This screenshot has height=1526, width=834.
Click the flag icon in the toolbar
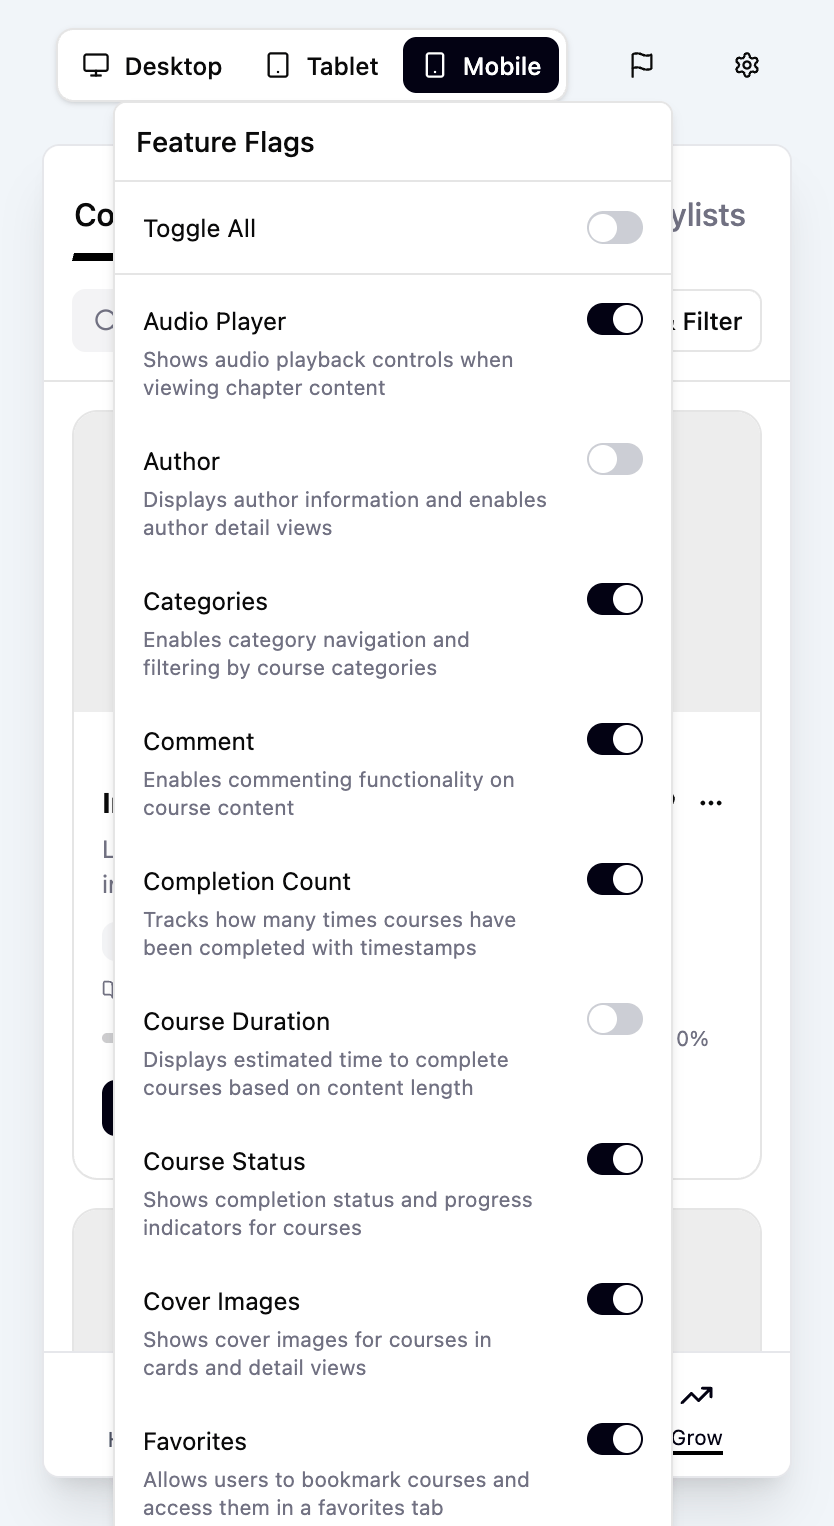point(641,65)
